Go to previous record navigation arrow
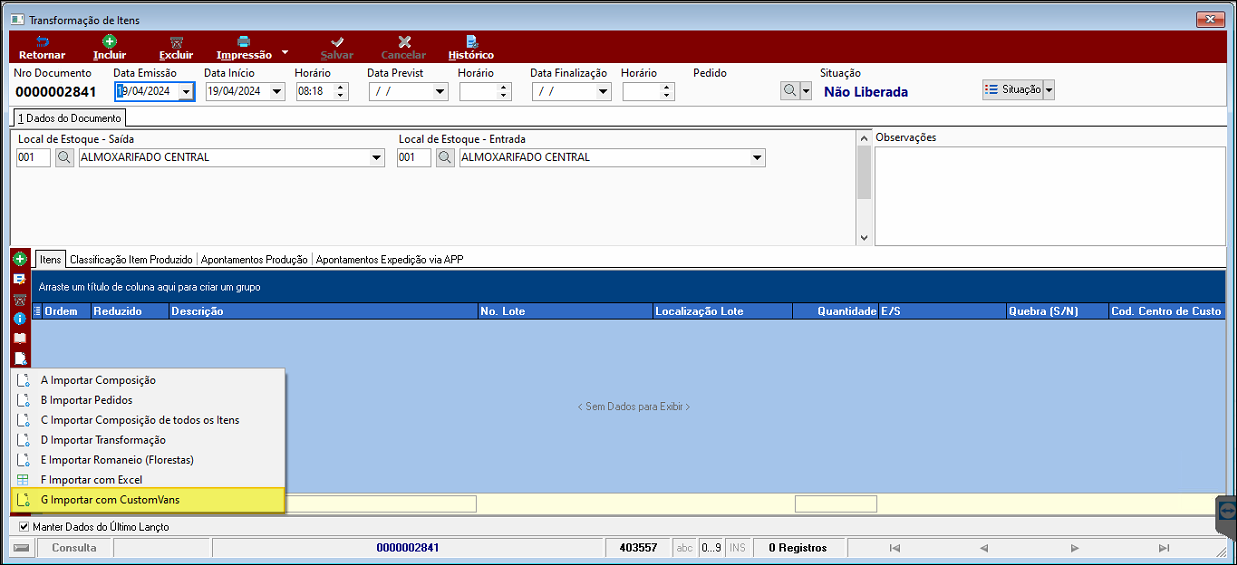Image resolution: width=1237 pixels, height=565 pixels. coord(984,548)
